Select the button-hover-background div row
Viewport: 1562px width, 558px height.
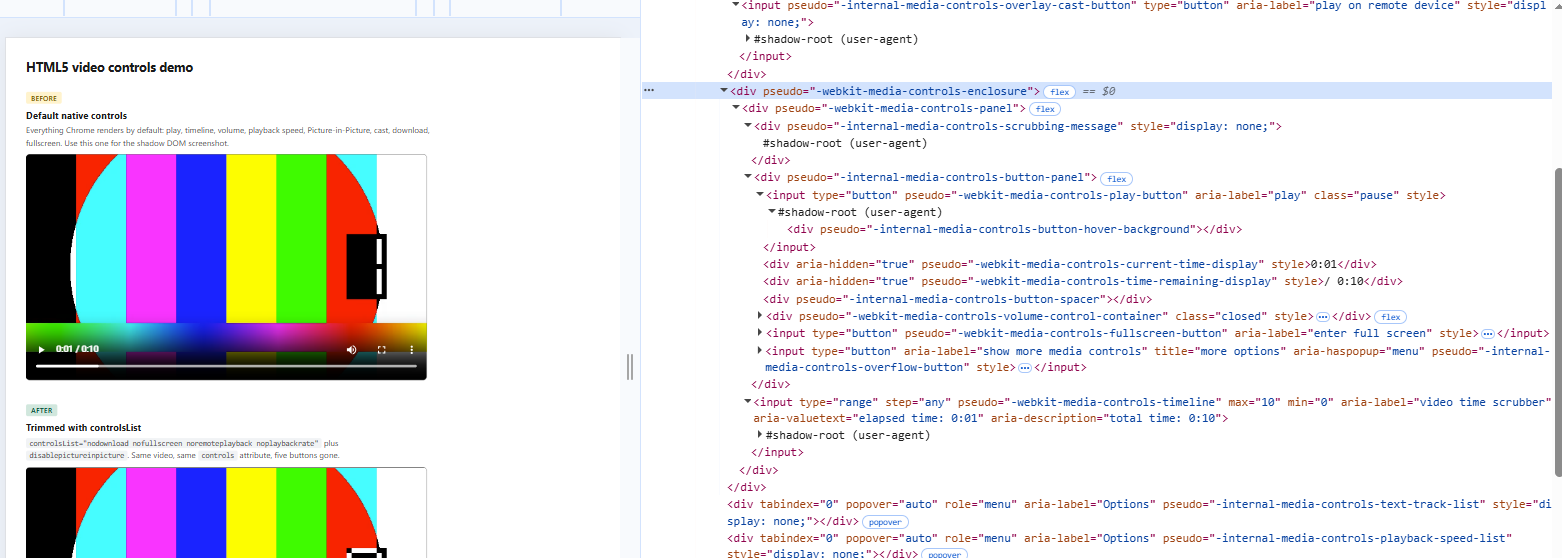(1014, 229)
